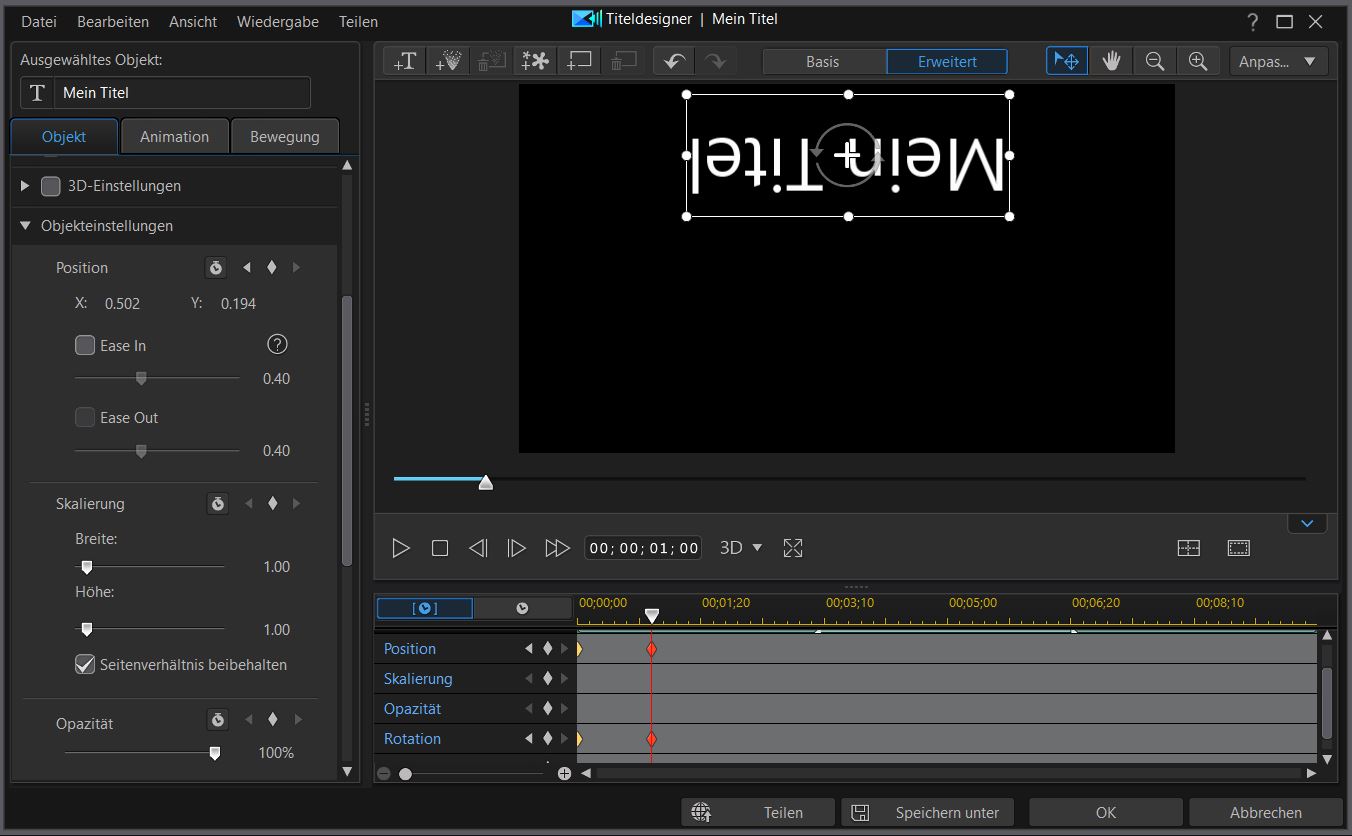Screen dimensions: 1352x836
Task: Toggle the TV safe zone icon
Action: (x=1238, y=547)
